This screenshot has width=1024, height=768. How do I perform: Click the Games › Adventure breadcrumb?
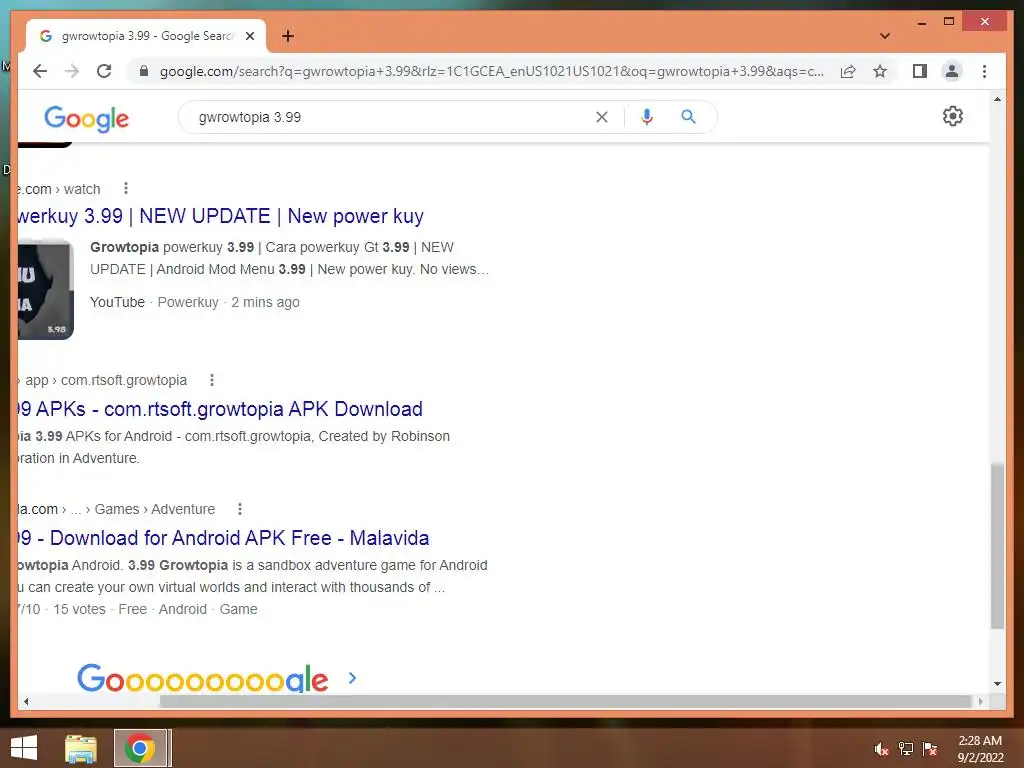(x=155, y=509)
